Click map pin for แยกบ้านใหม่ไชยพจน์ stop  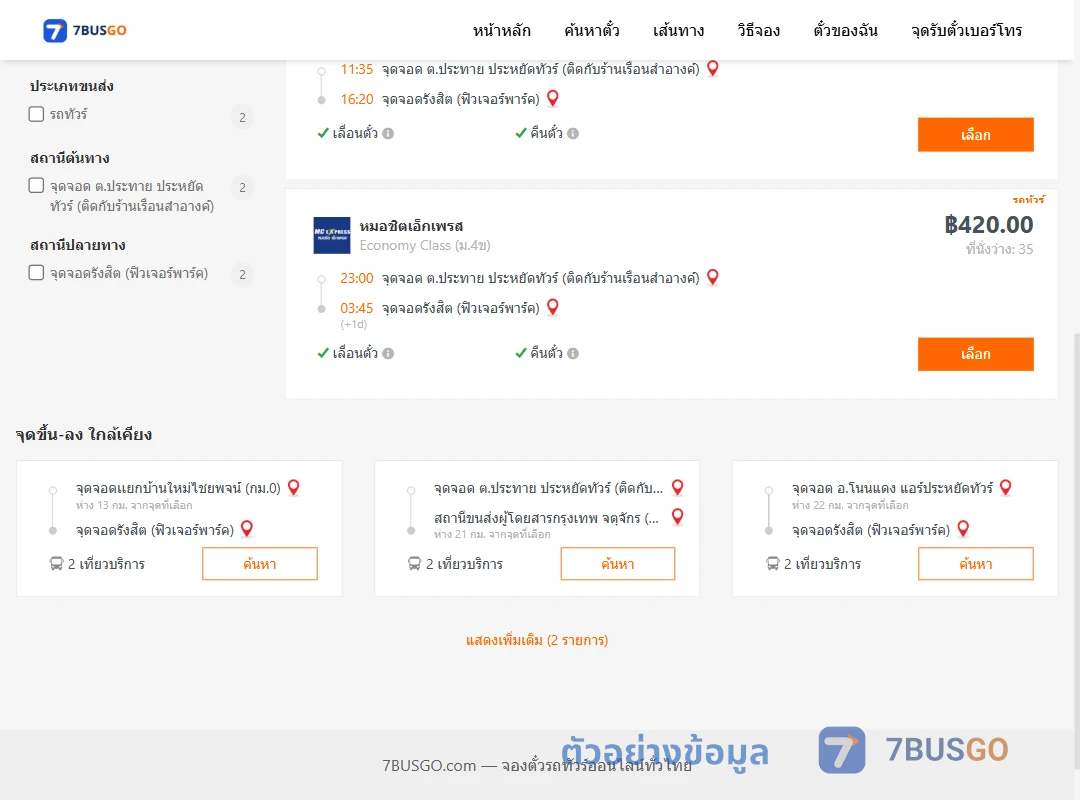click(293, 488)
